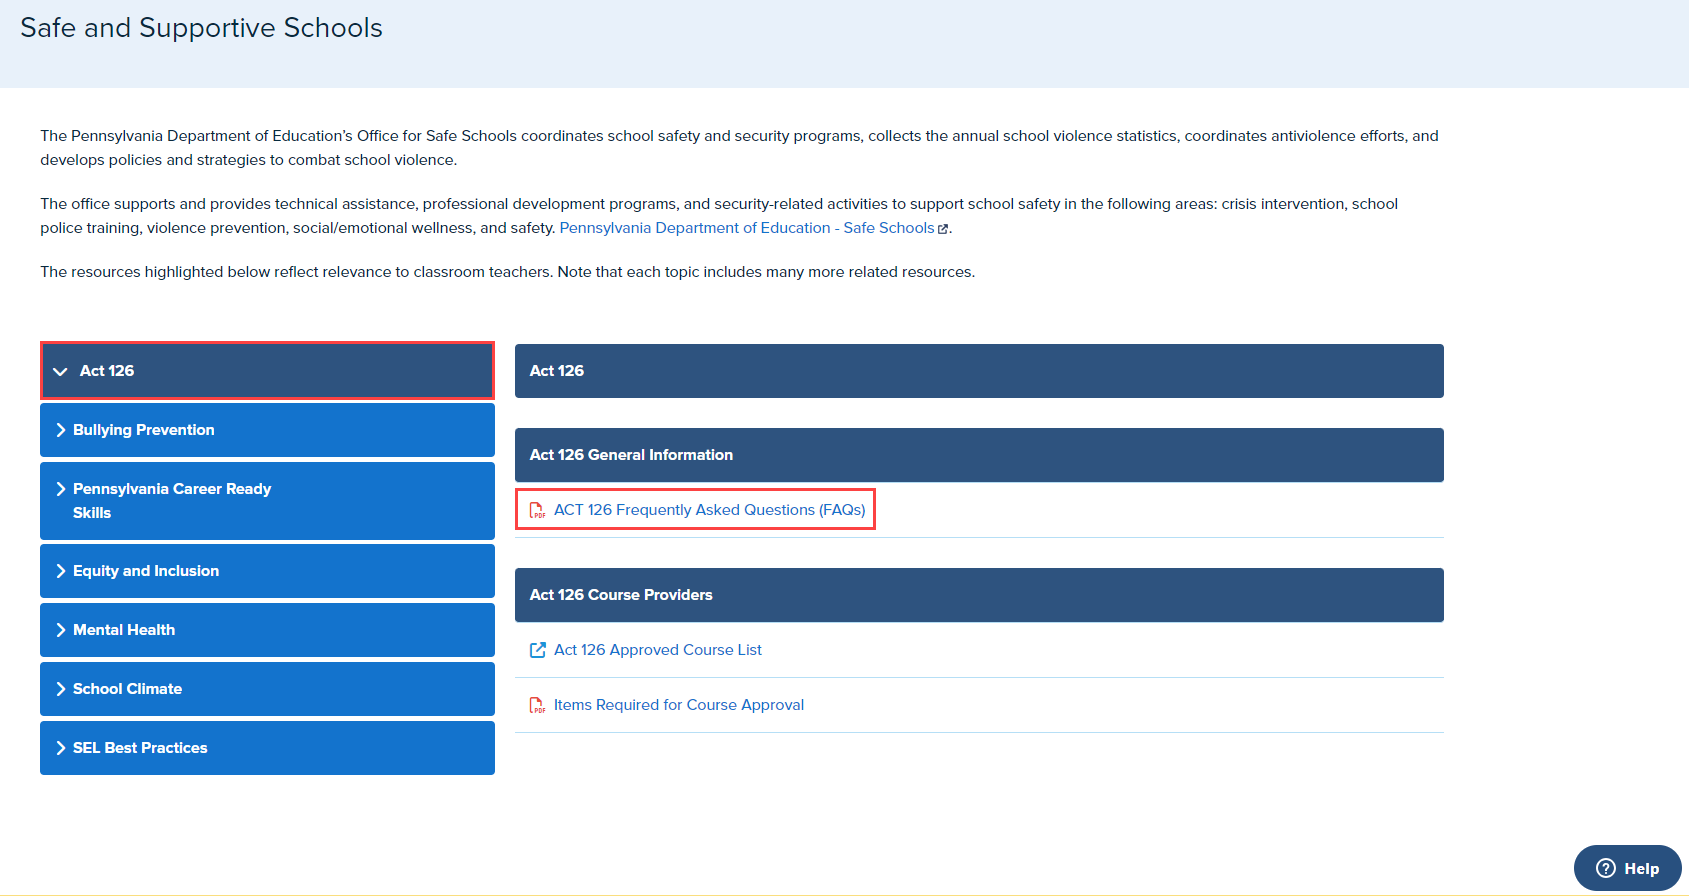Screen dimensions: 1689x896
Task: Click the question mark Help icon
Action: [1606, 868]
